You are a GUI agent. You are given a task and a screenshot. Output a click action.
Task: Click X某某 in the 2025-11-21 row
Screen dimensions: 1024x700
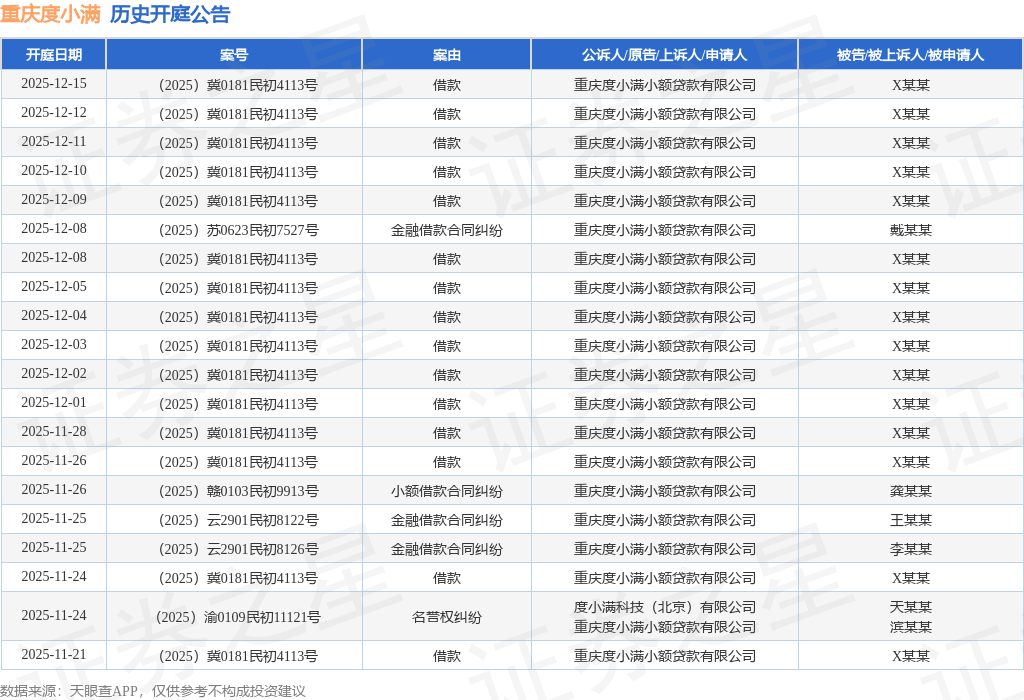click(x=910, y=656)
